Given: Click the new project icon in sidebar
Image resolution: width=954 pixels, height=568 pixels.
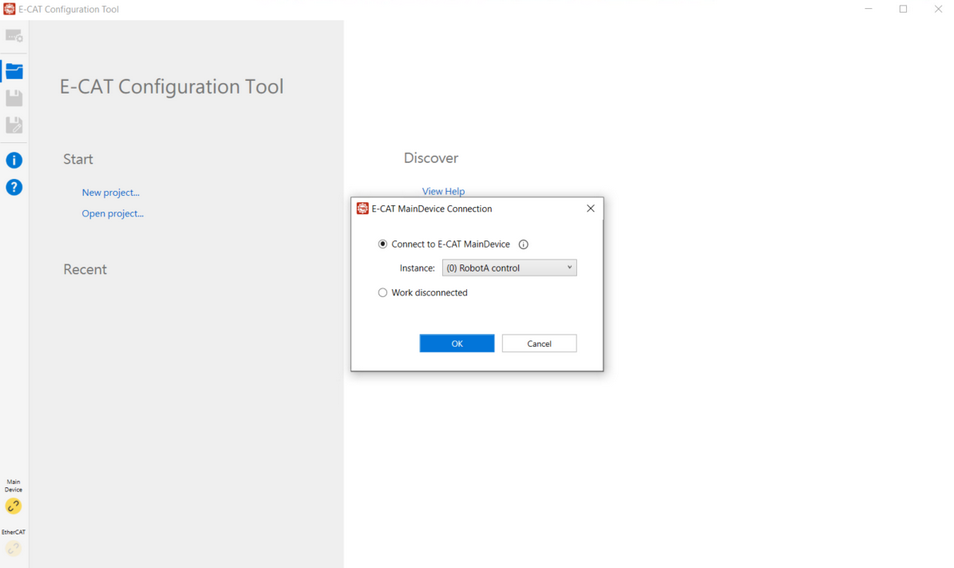Looking at the screenshot, I should tap(14, 36).
